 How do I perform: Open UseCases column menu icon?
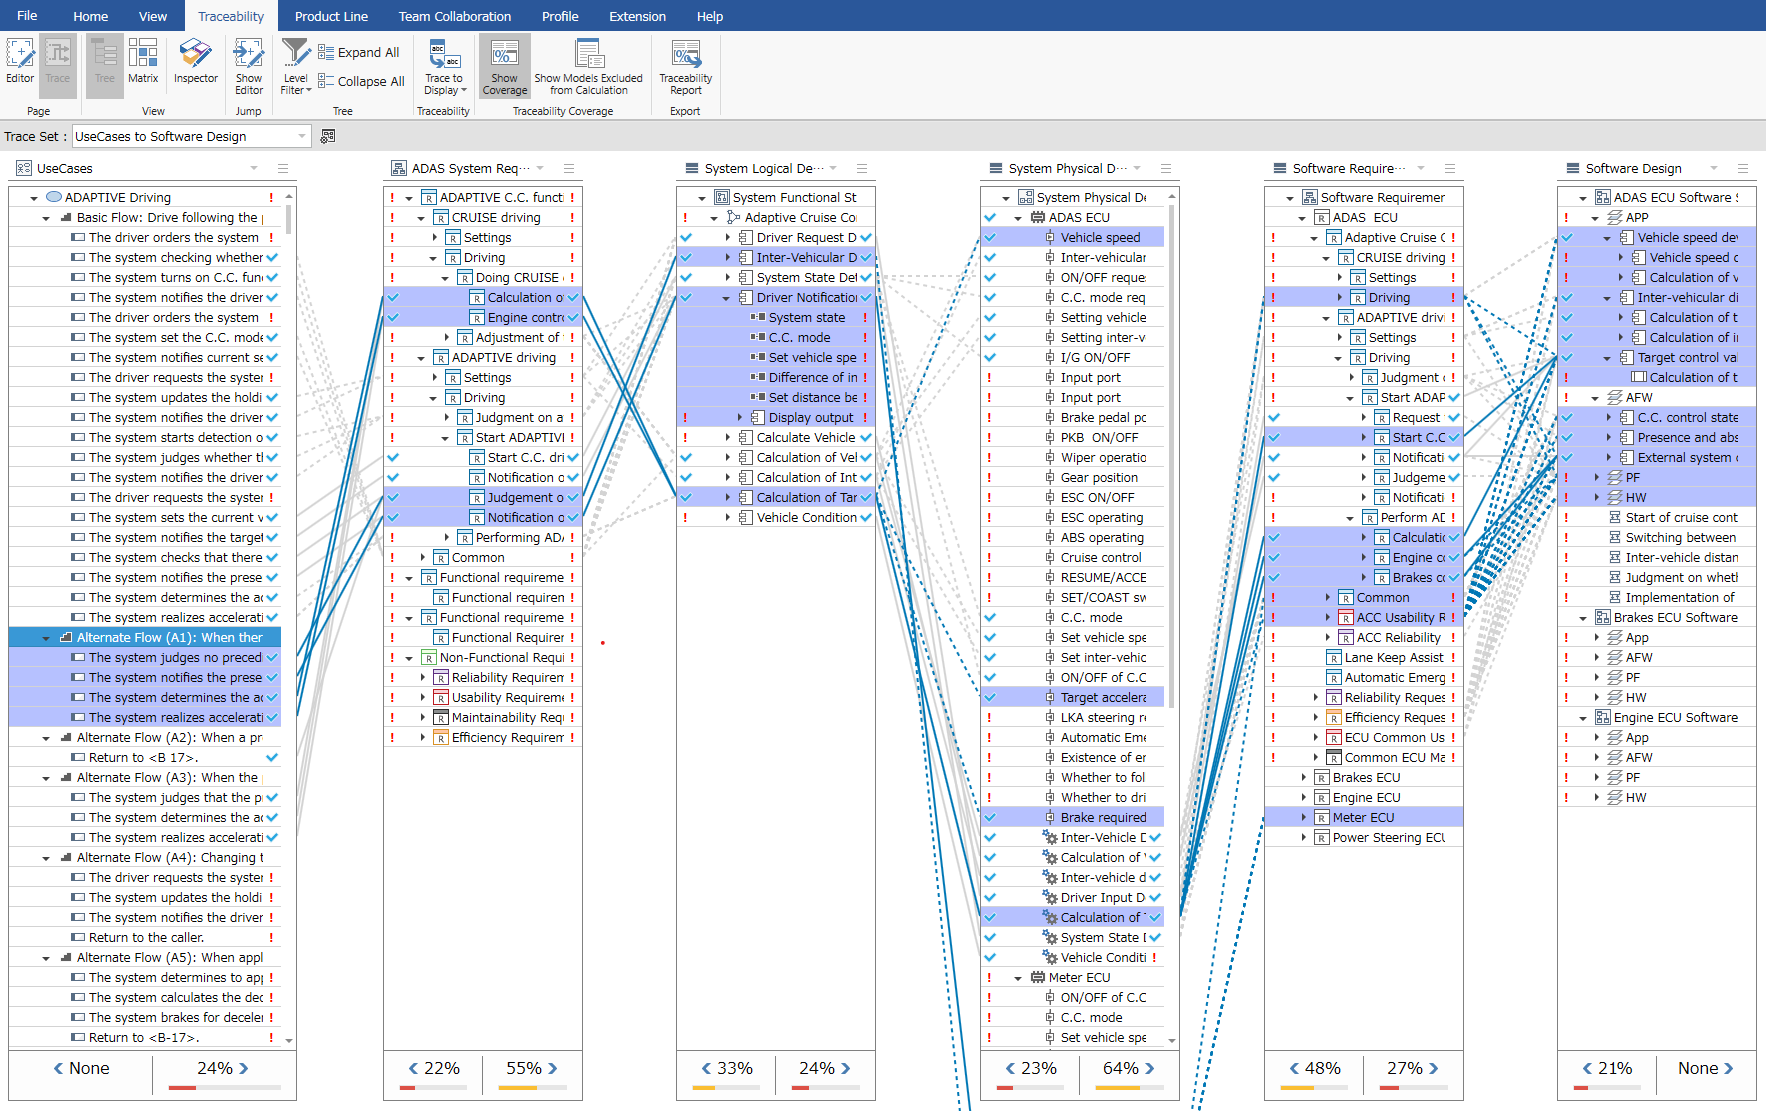283,168
